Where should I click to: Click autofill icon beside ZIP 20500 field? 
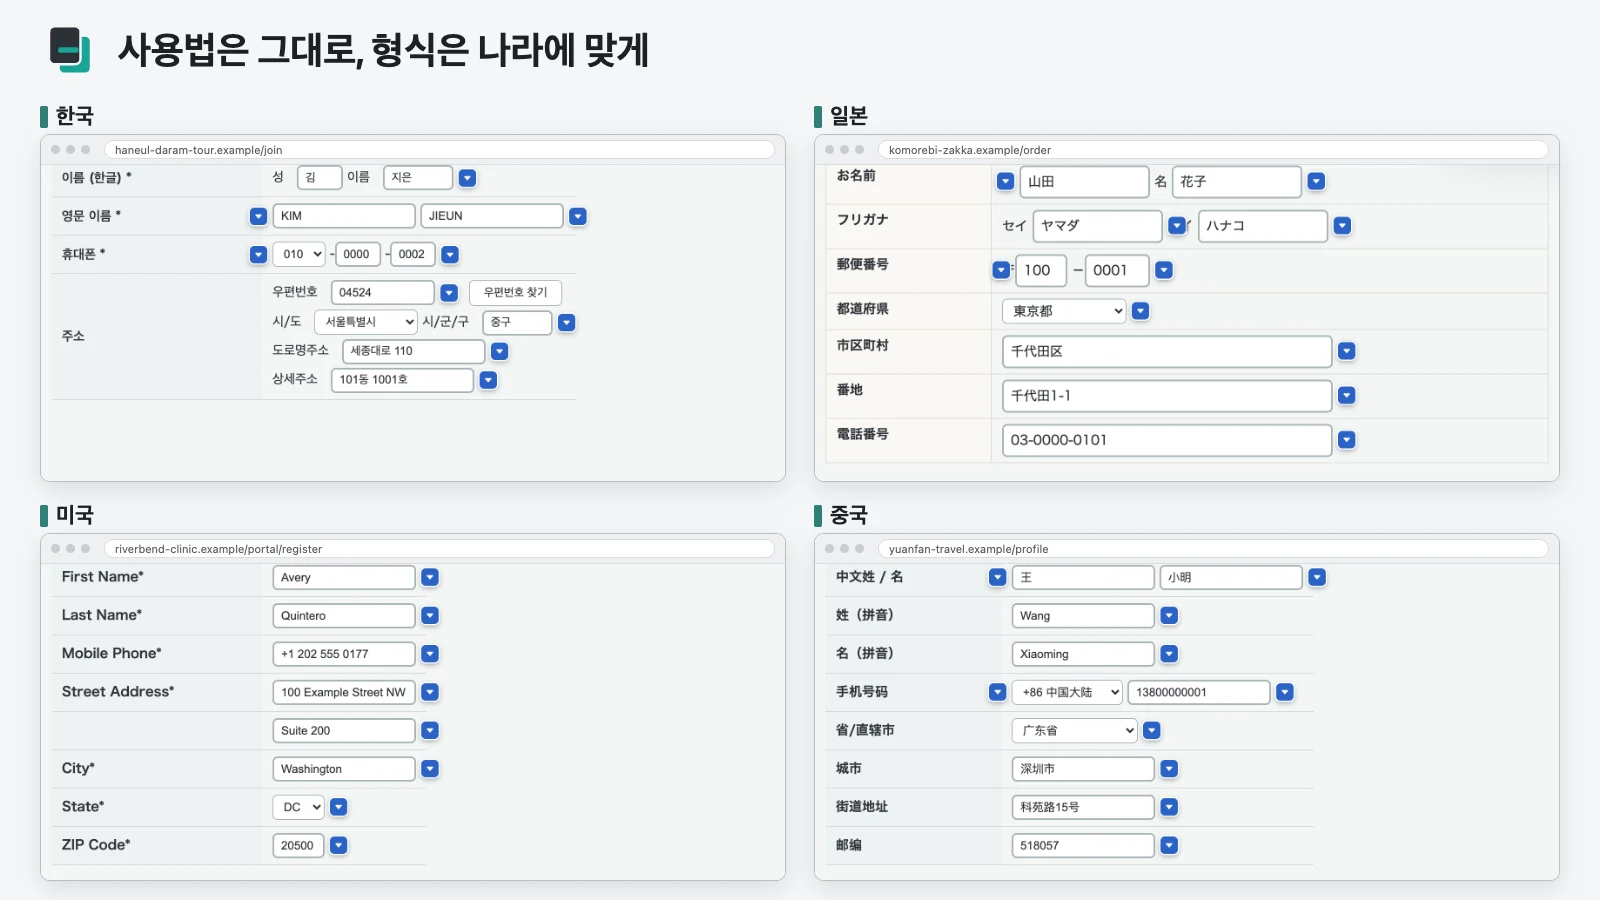pyautogui.click(x=339, y=846)
